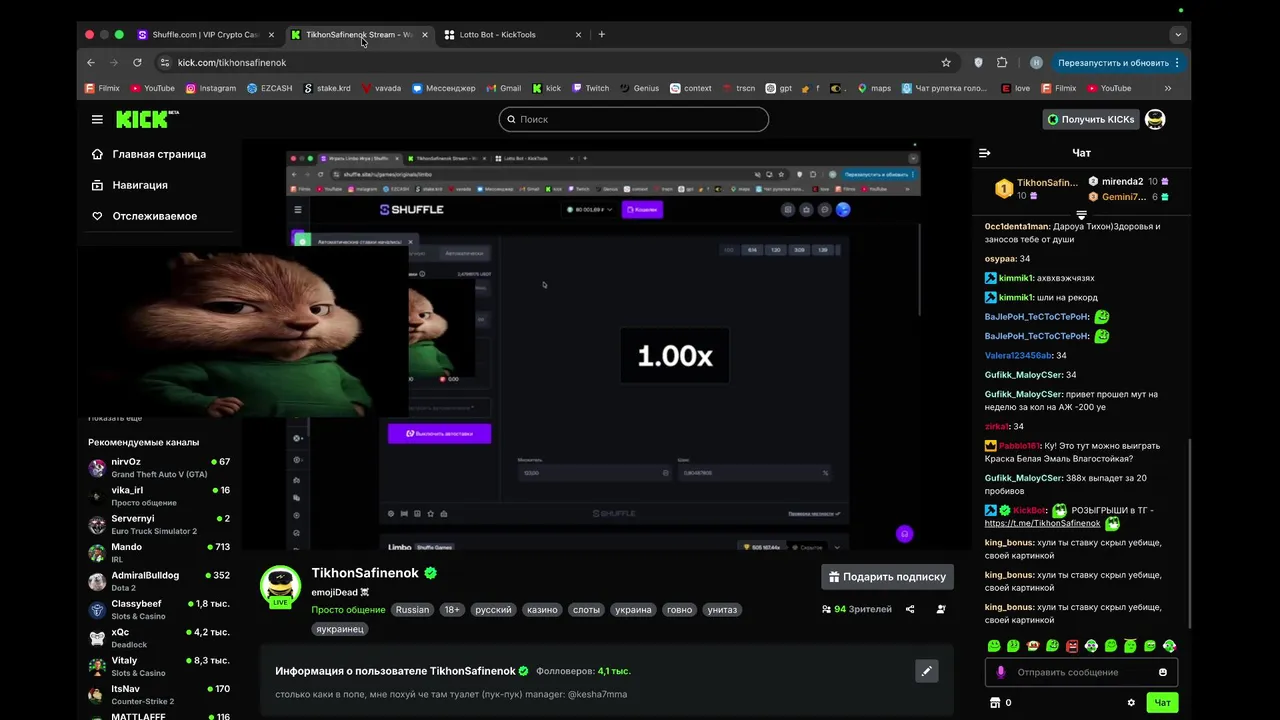This screenshot has height=720, width=1280.
Task: Edit channel info with the pencil icon
Action: point(927,671)
